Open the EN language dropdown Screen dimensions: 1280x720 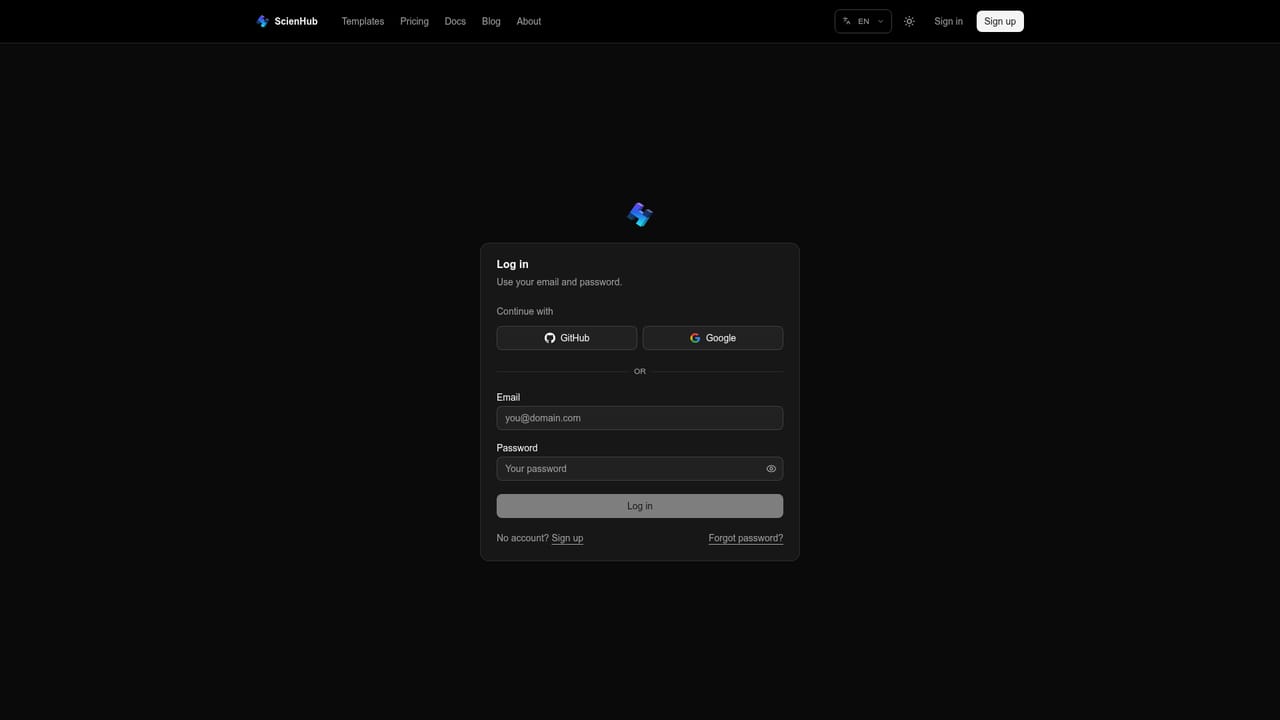click(863, 21)
